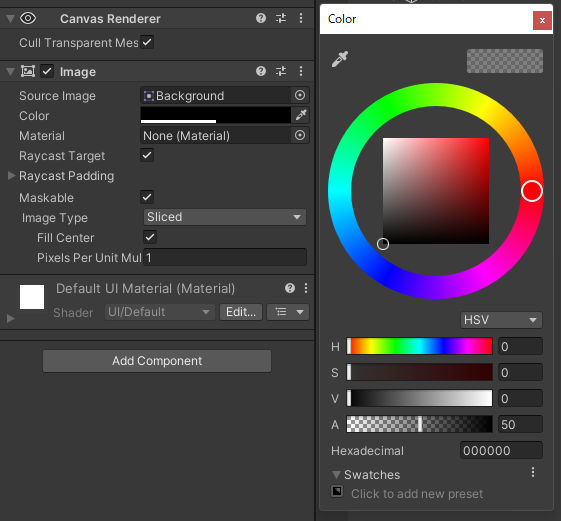Viewport: 561px width, 521px height.
Task: Open Default UI Material help icon
Action: point(290,288)
